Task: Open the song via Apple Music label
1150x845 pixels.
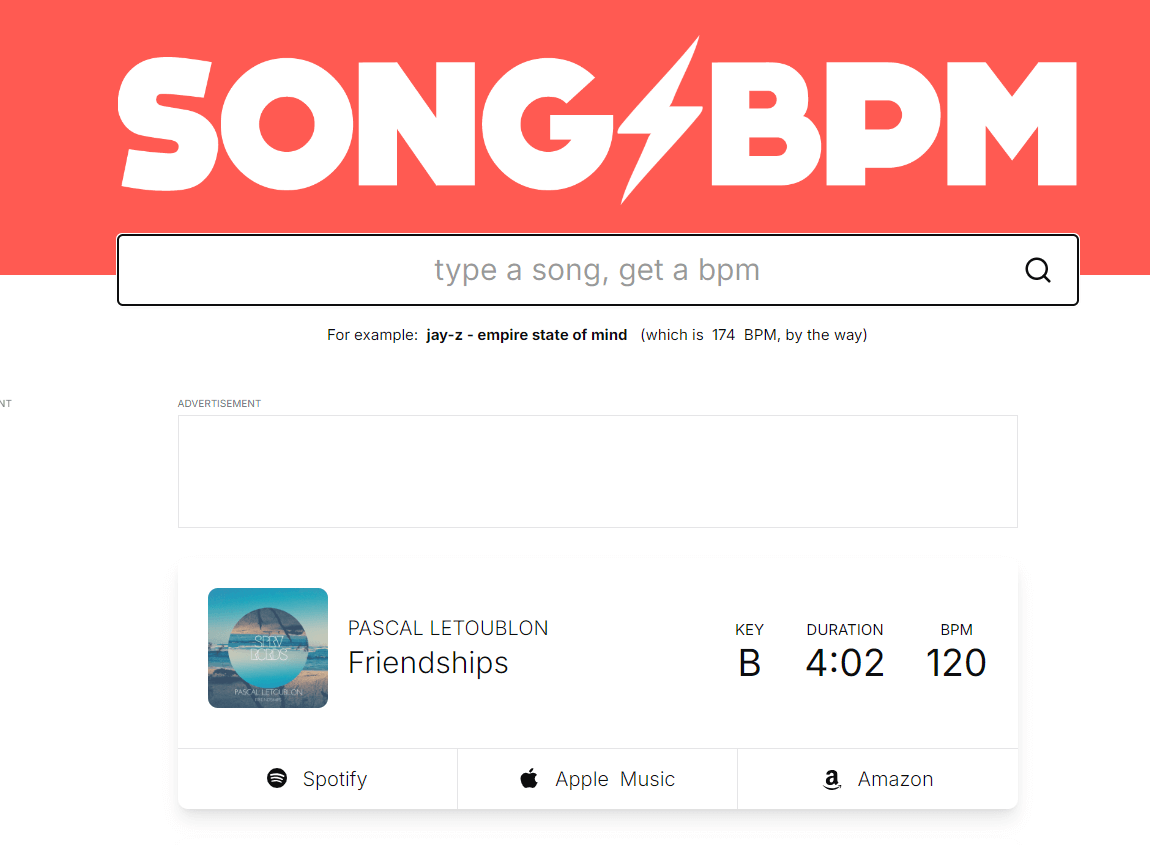Action: [x=615, y=779]
